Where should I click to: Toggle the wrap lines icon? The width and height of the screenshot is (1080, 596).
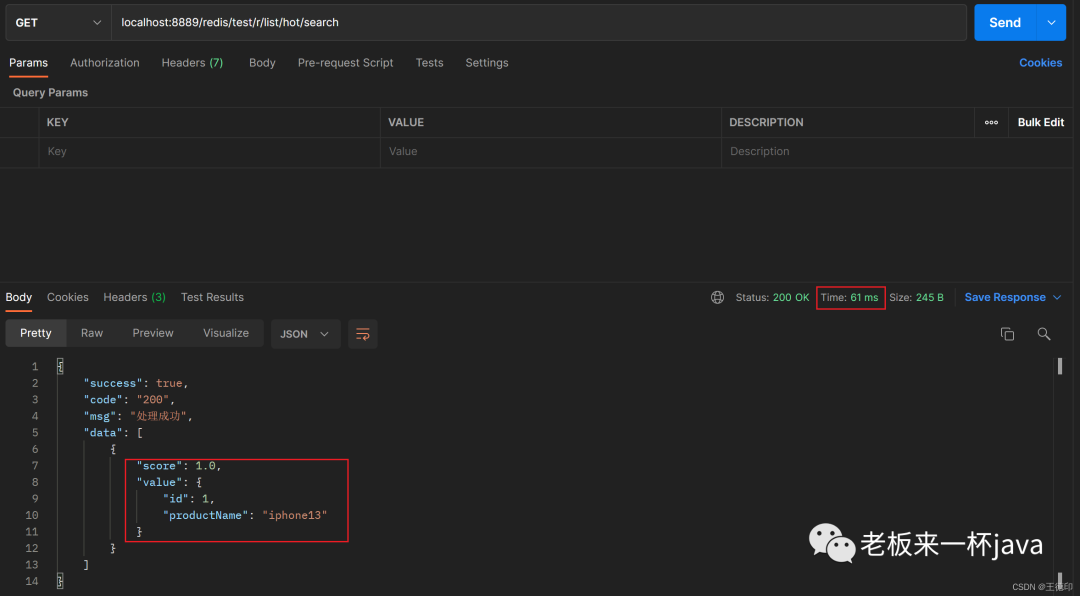(363, 334)
